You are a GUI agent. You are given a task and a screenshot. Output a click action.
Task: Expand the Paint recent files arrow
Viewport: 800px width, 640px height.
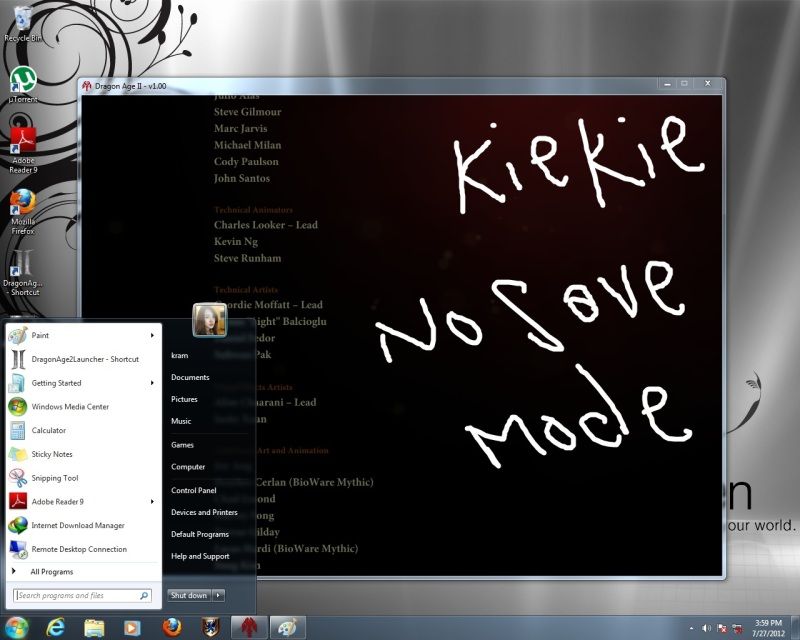[x=152, y=335]
